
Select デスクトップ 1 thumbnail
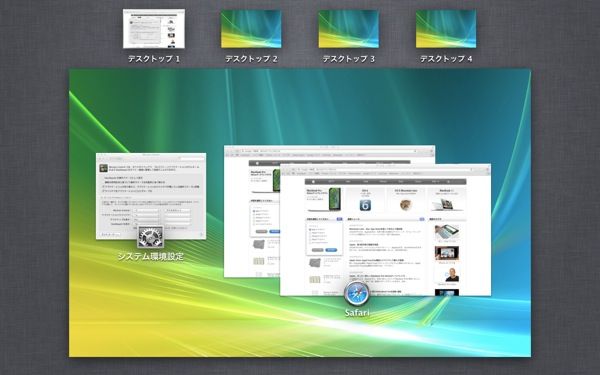point(153,29)
